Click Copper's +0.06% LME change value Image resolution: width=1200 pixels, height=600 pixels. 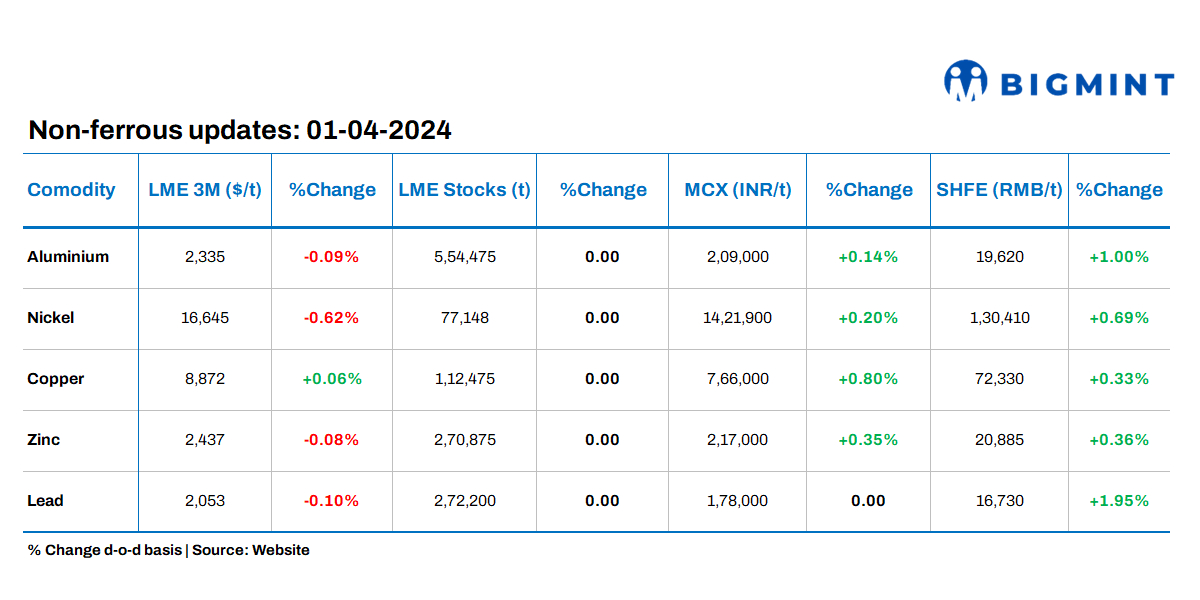(331, 379)
